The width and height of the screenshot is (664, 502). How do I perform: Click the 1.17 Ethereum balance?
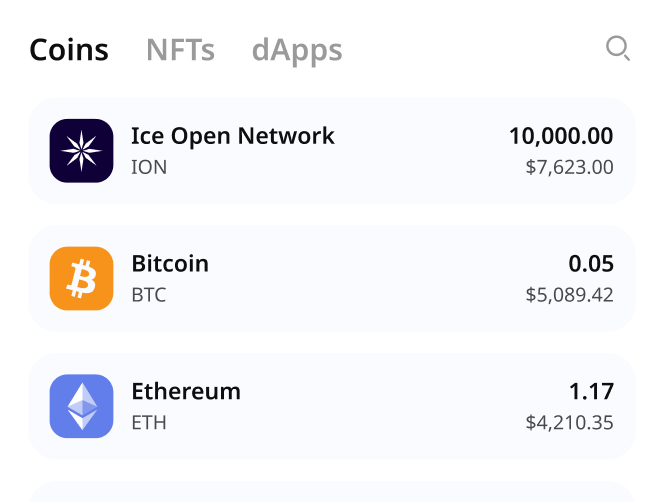tap(592, 391)
